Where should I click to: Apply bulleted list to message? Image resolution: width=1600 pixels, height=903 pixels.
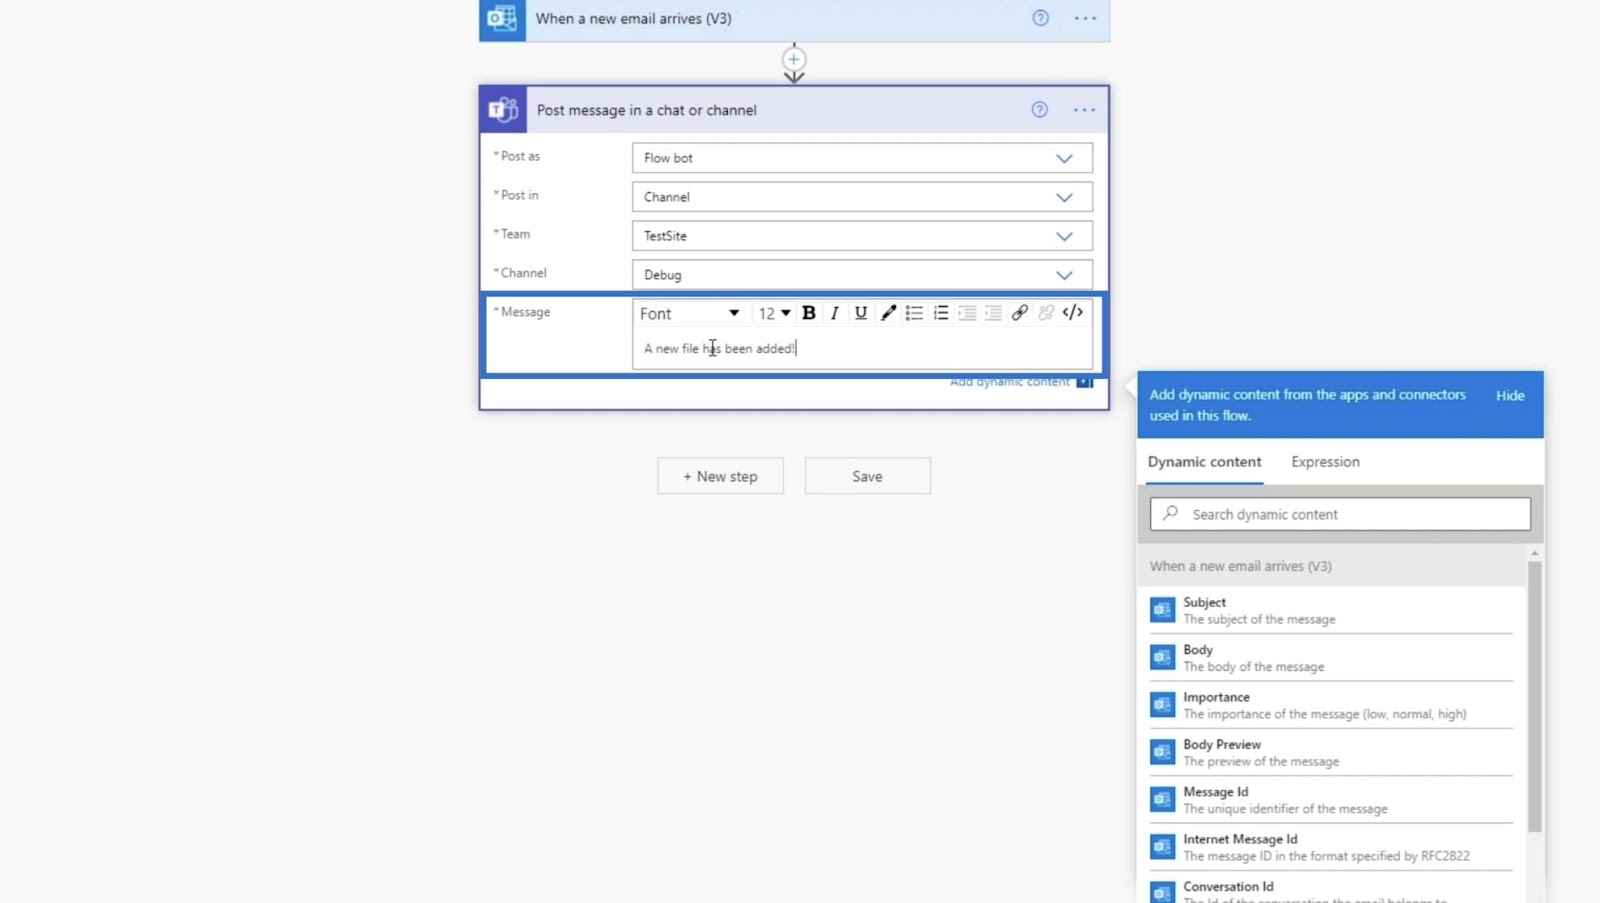[x=914, y=313]
